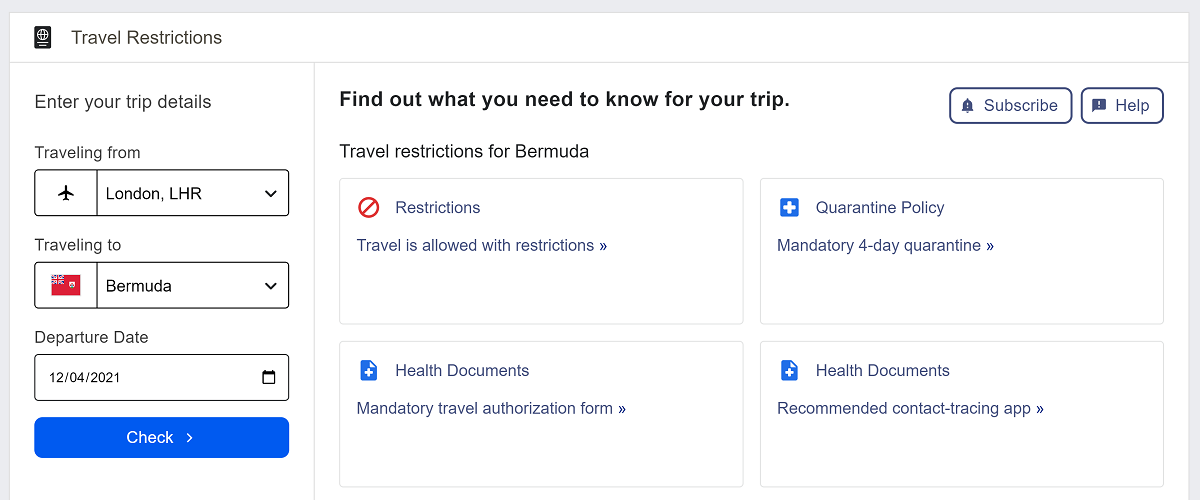Screen dimensions: 1200x500
Task: Open 'Mandatory 4-day quarantine' link
Action: click(x=885, y=246)
